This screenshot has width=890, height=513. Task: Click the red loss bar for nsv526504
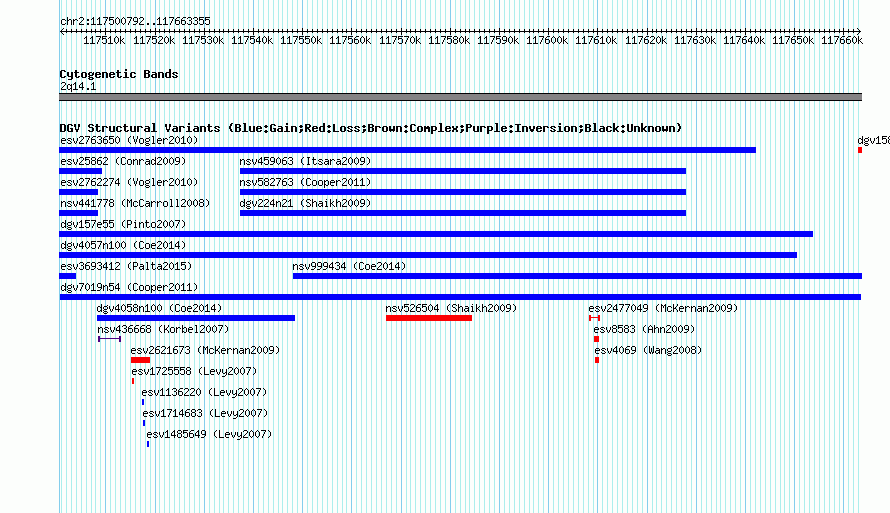coord(429,318)
